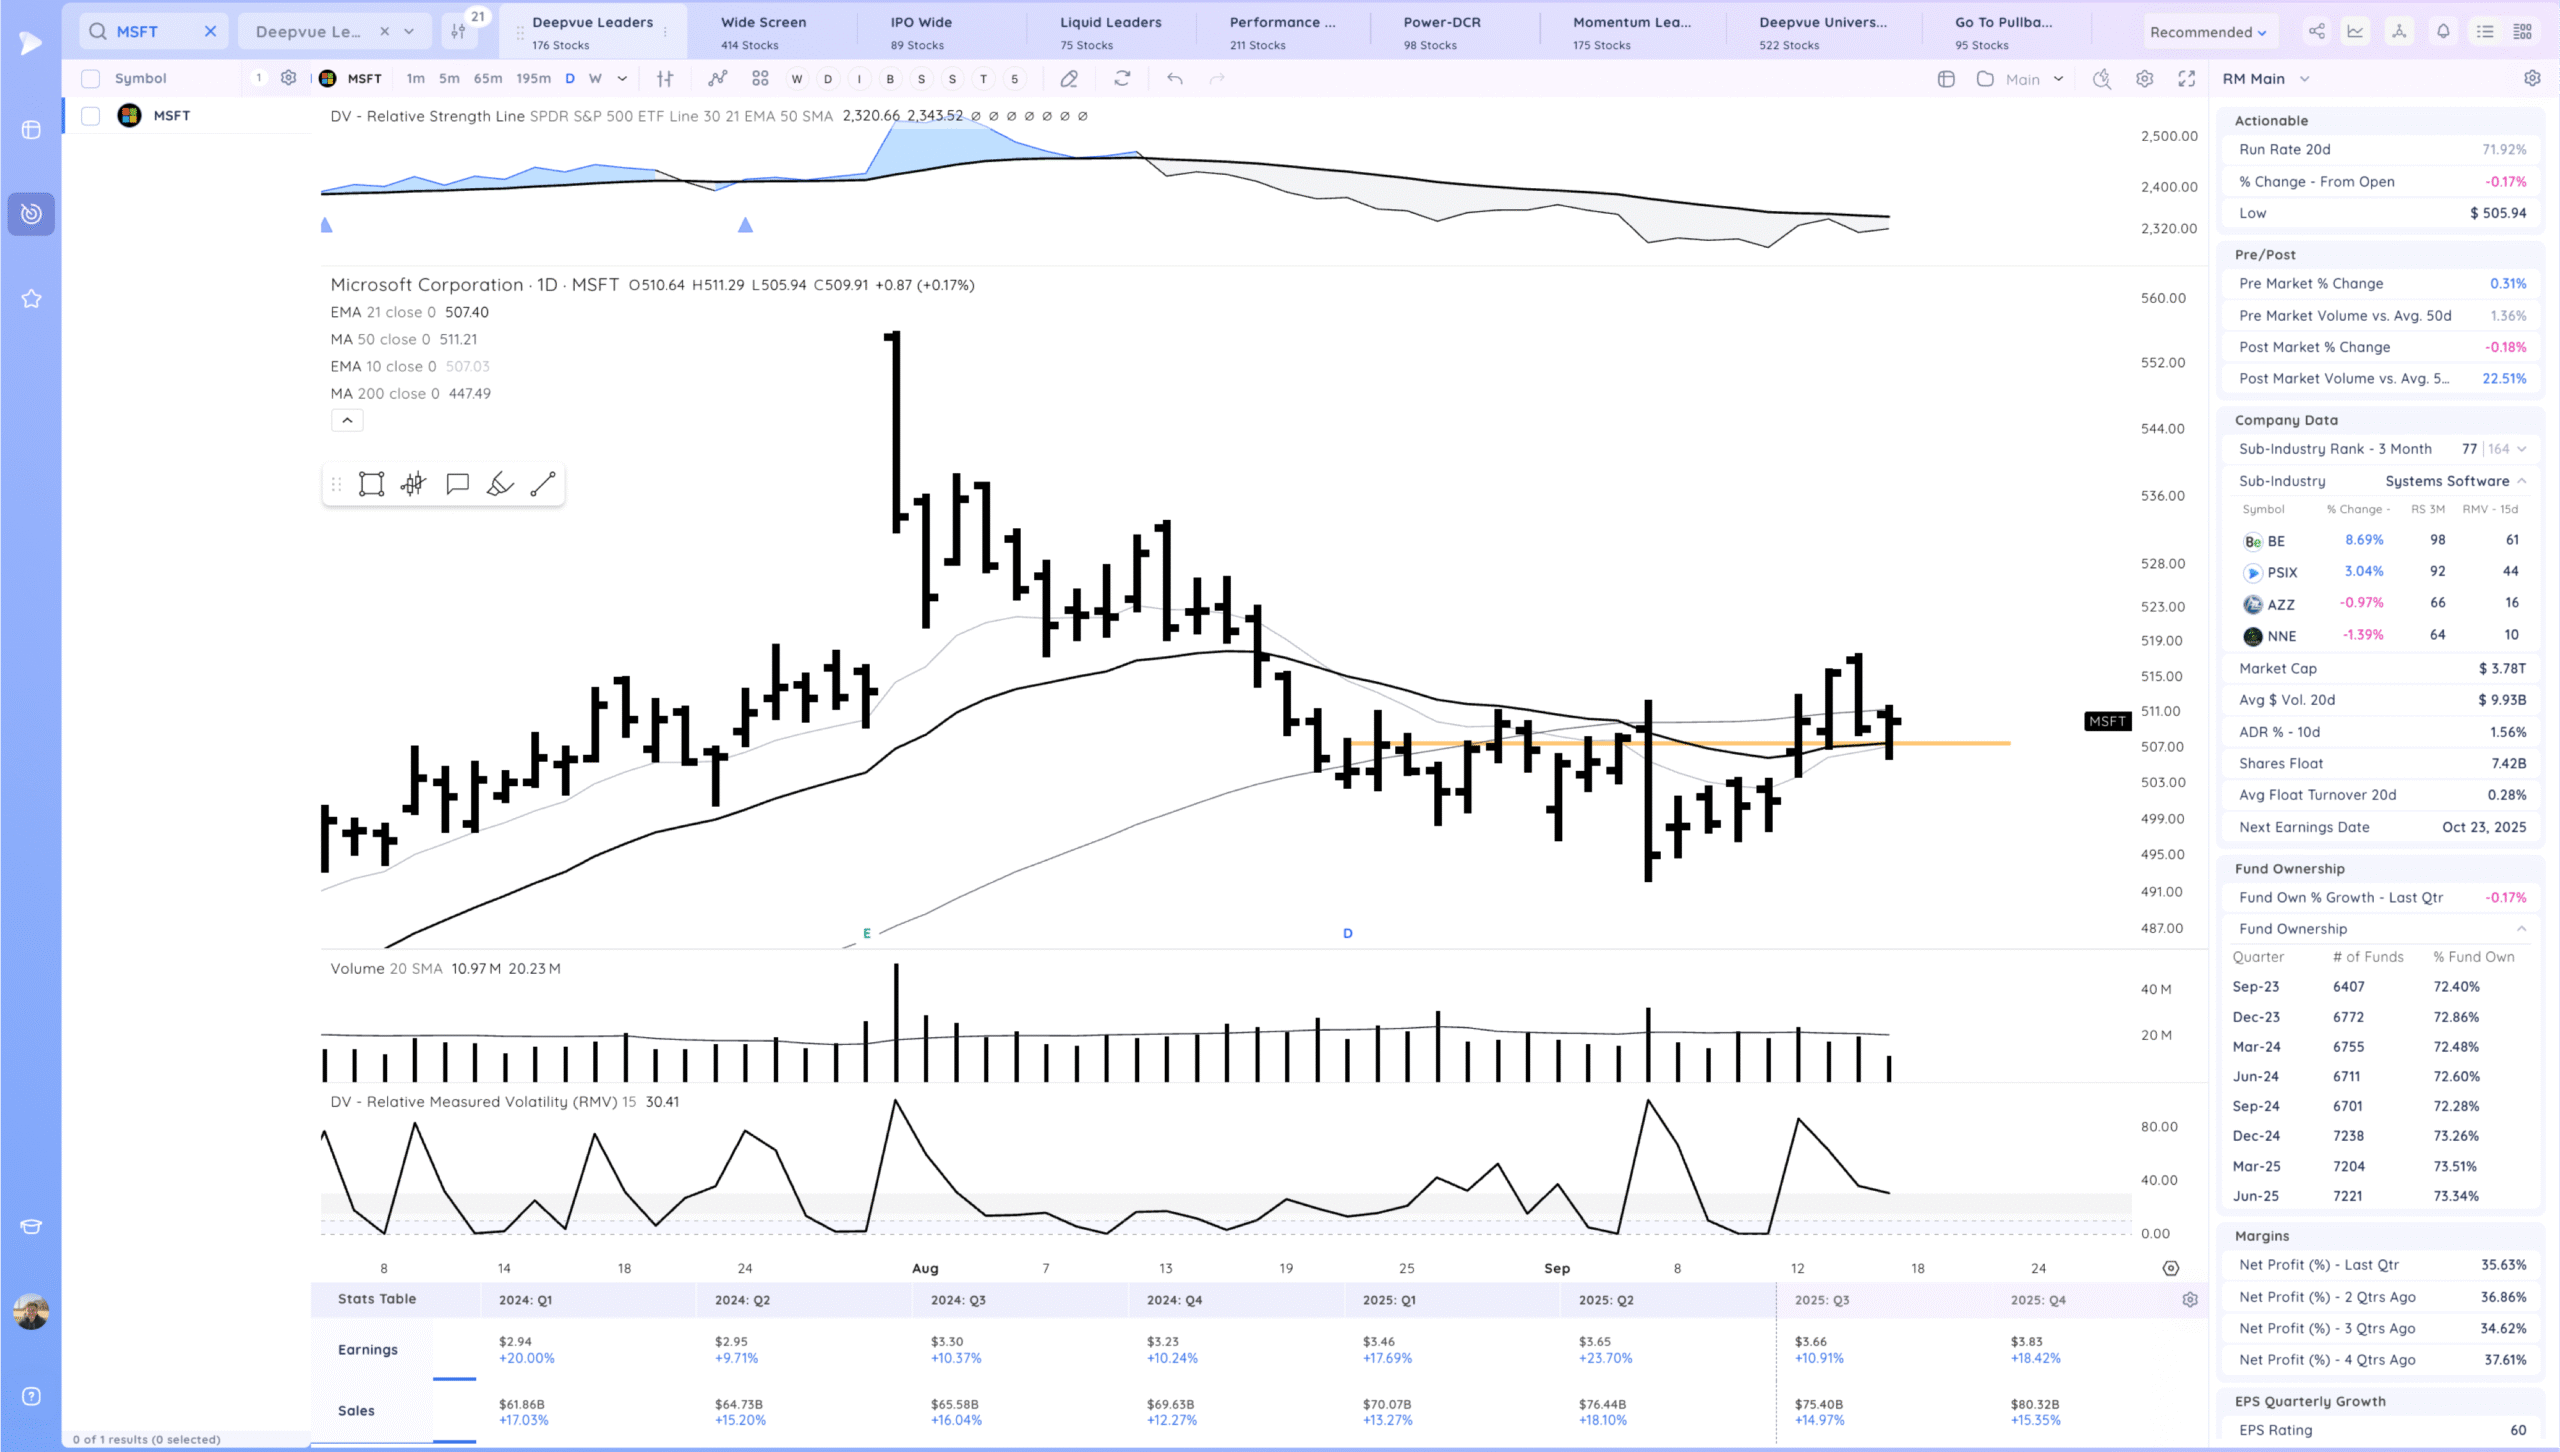
Task: Switch to list view icon
Action: pos(2485,31)
